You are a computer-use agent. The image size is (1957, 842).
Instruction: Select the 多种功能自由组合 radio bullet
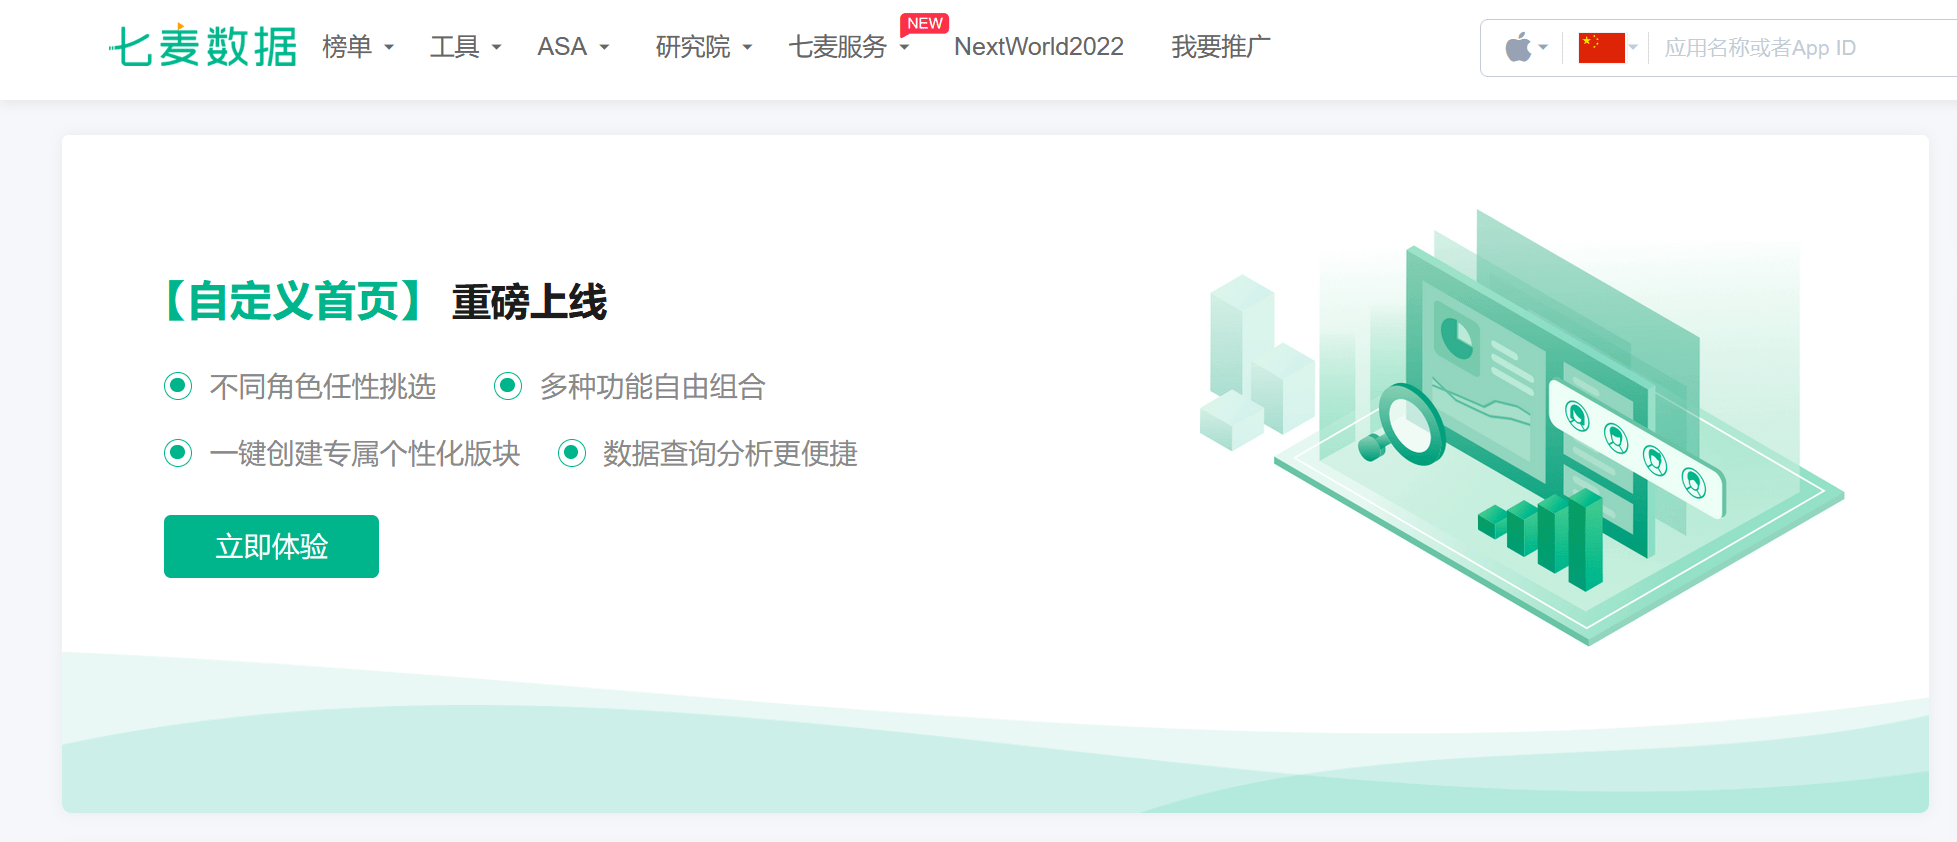[x=508, y=386]
